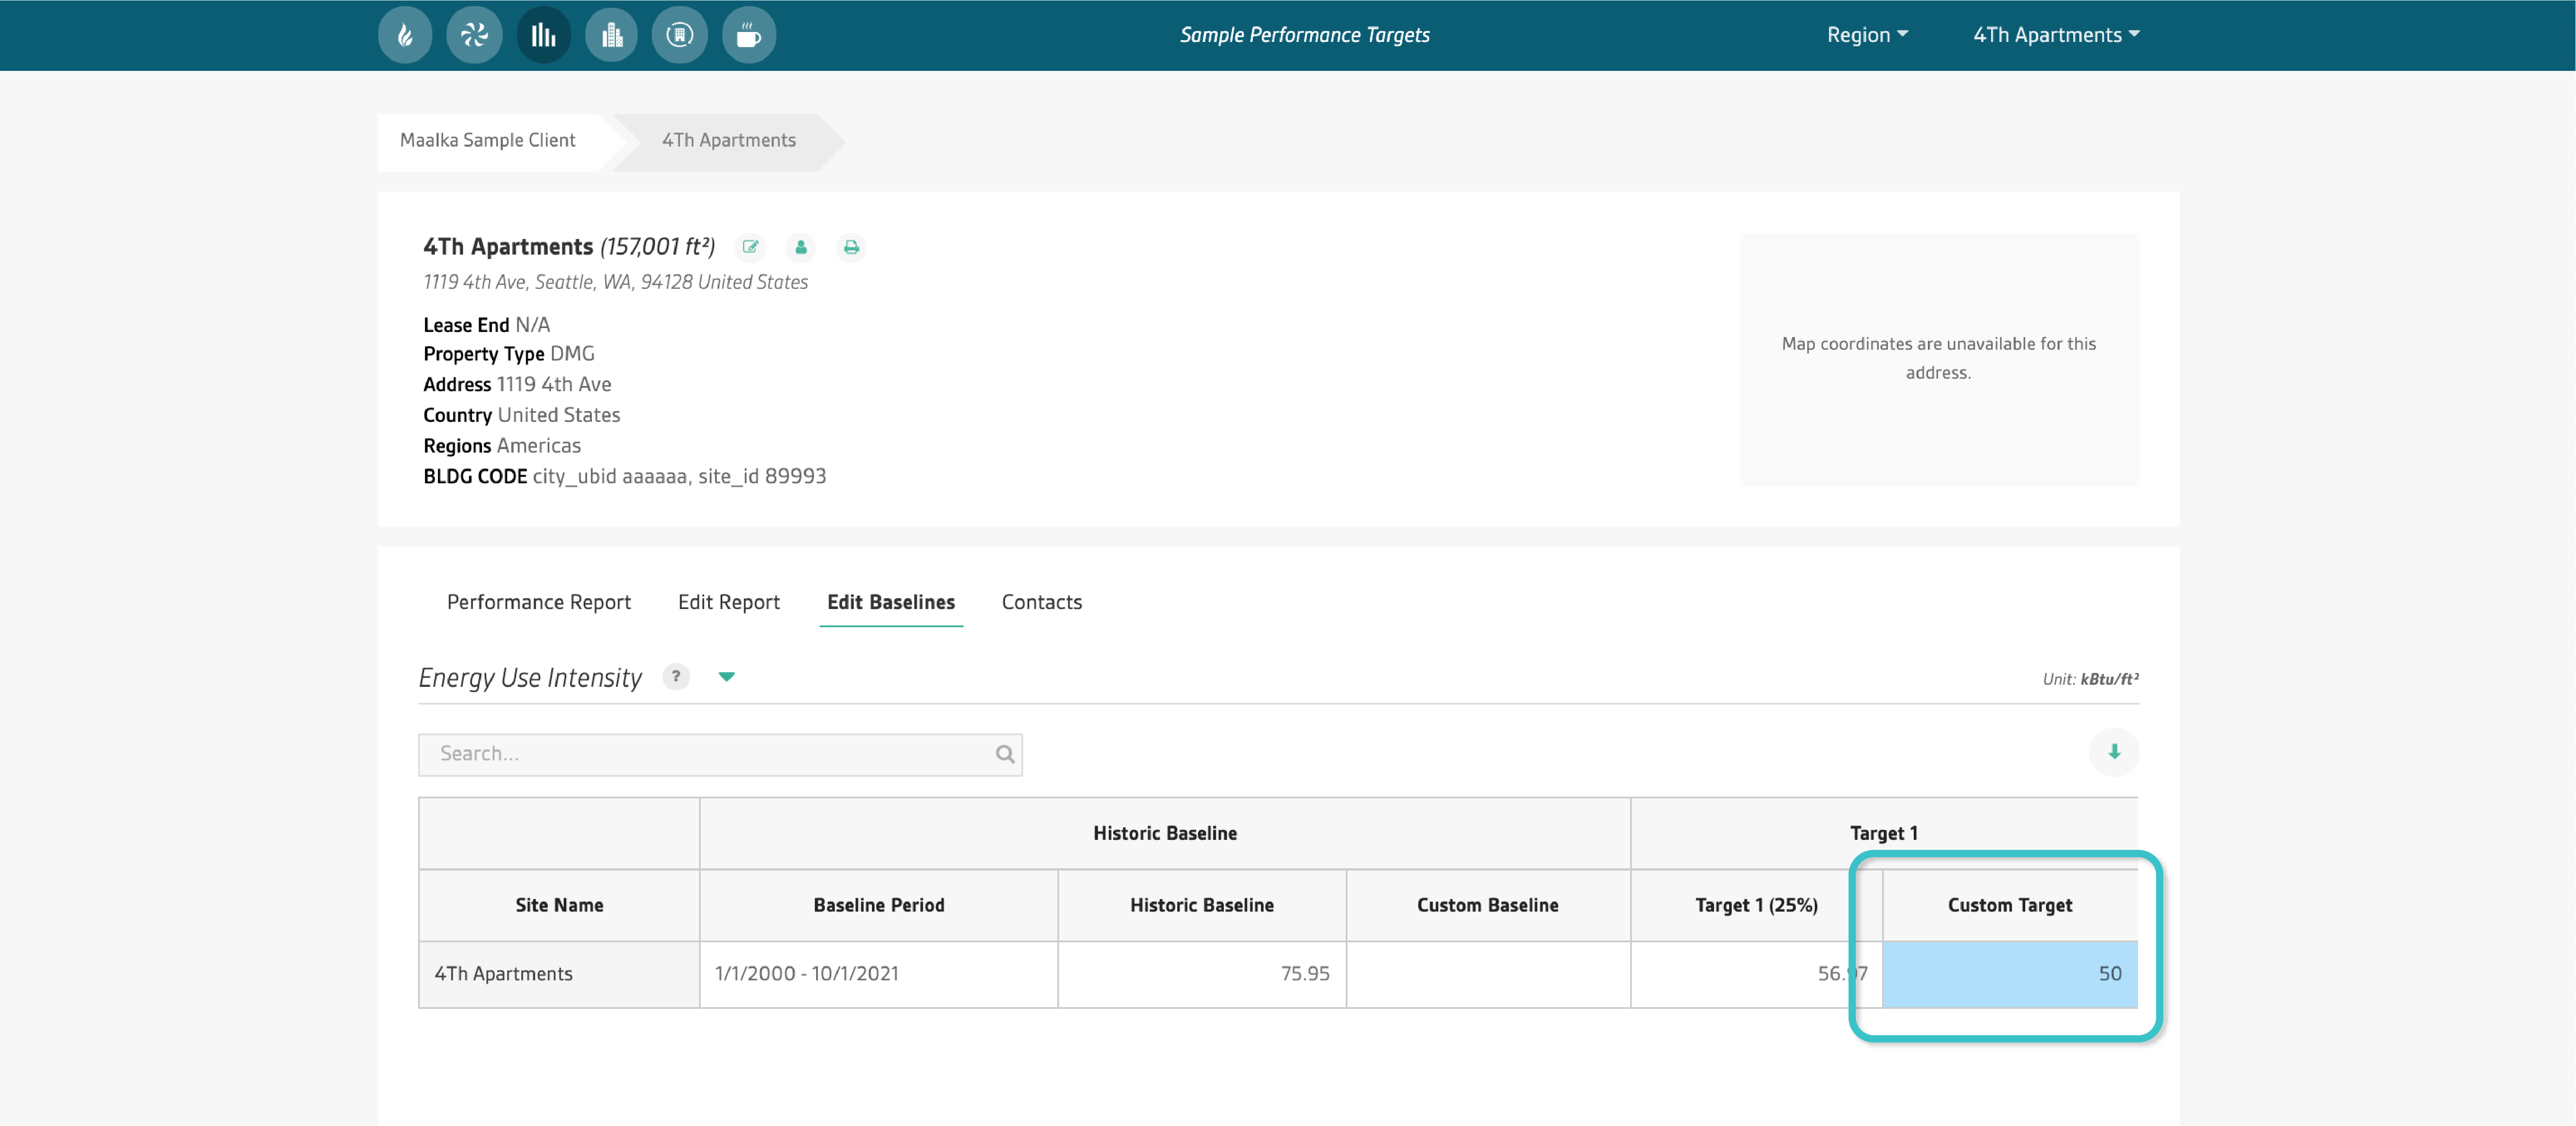The image size is (2576, 1126).
Task: Click the Target 1 (25%) column header
Action: click(x=1756, y=905)
